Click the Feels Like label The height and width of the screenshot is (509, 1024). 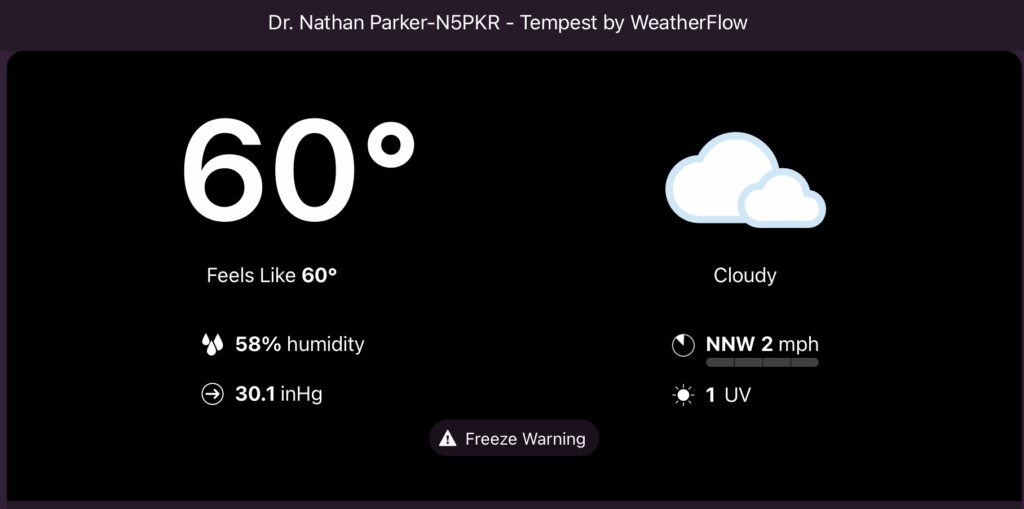point(252,275)
